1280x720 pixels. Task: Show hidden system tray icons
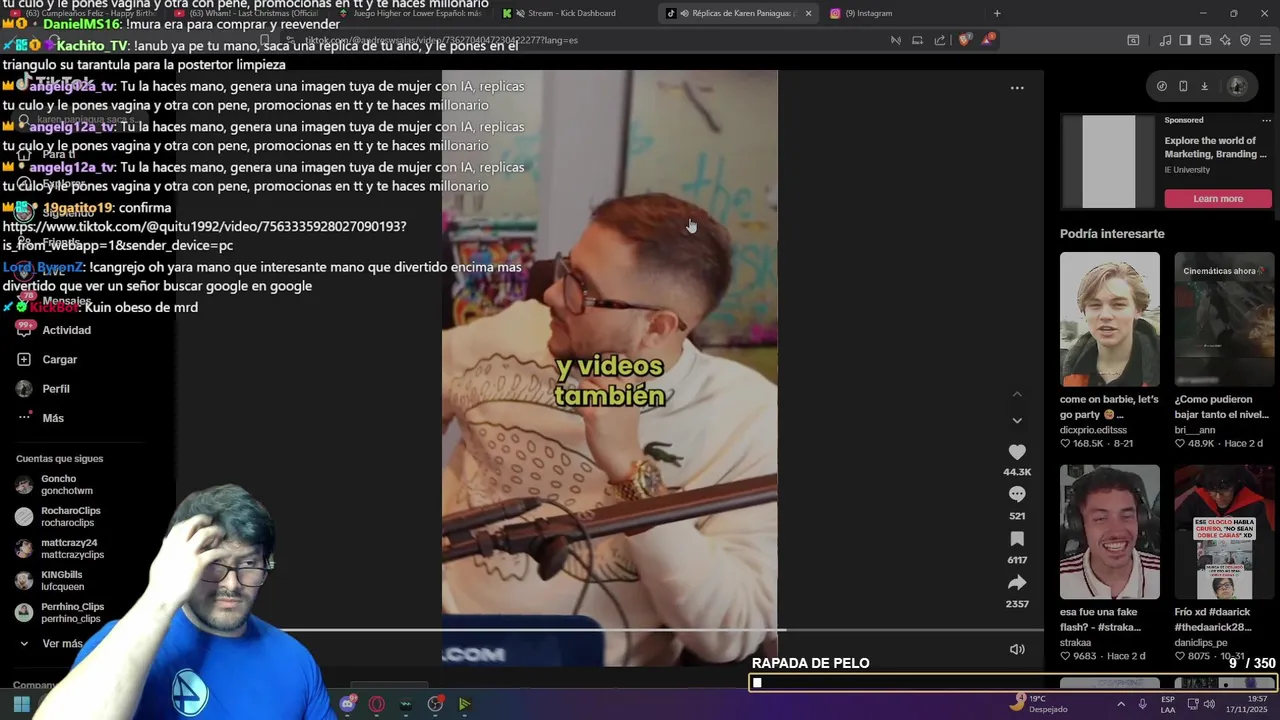coord(1120,704)
